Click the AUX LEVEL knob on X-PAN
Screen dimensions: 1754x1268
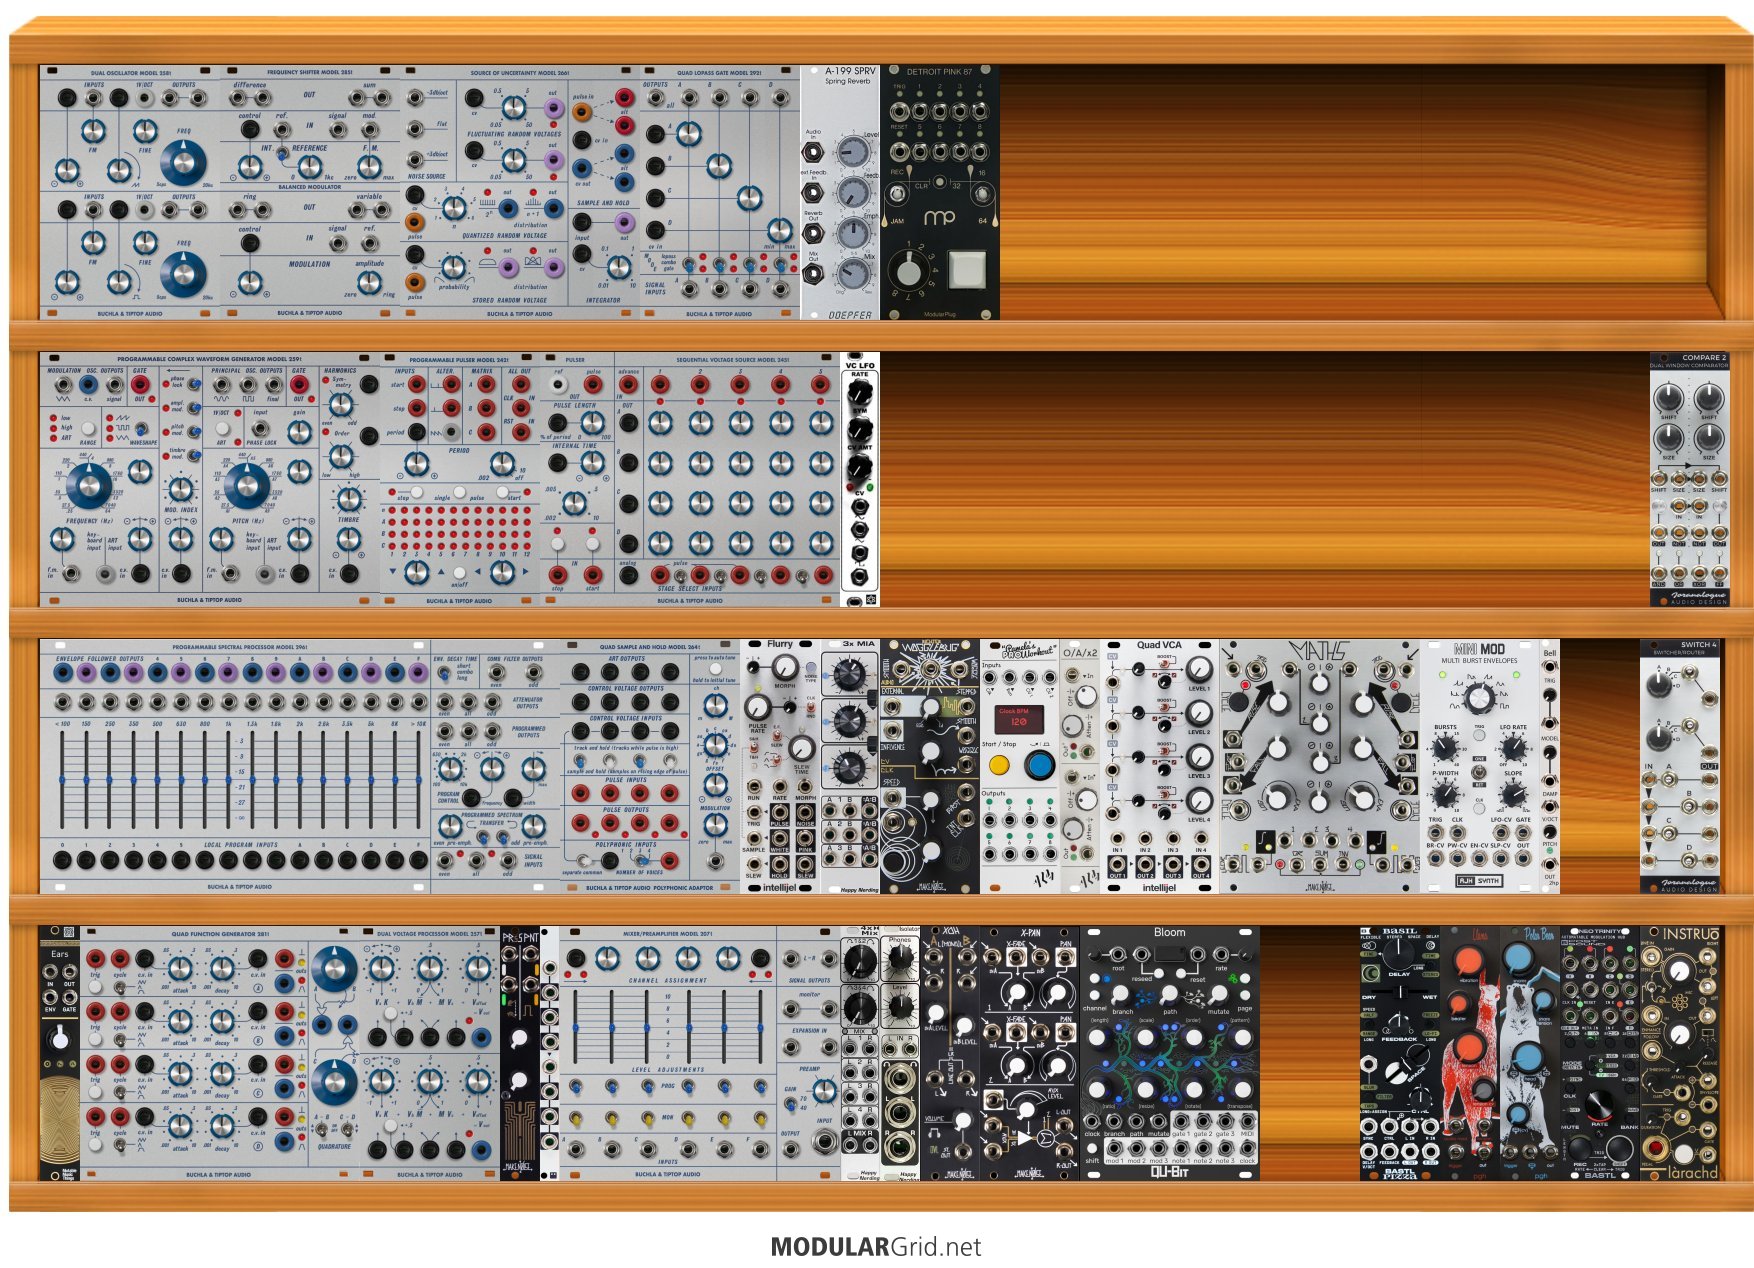click(1025, 1110)
